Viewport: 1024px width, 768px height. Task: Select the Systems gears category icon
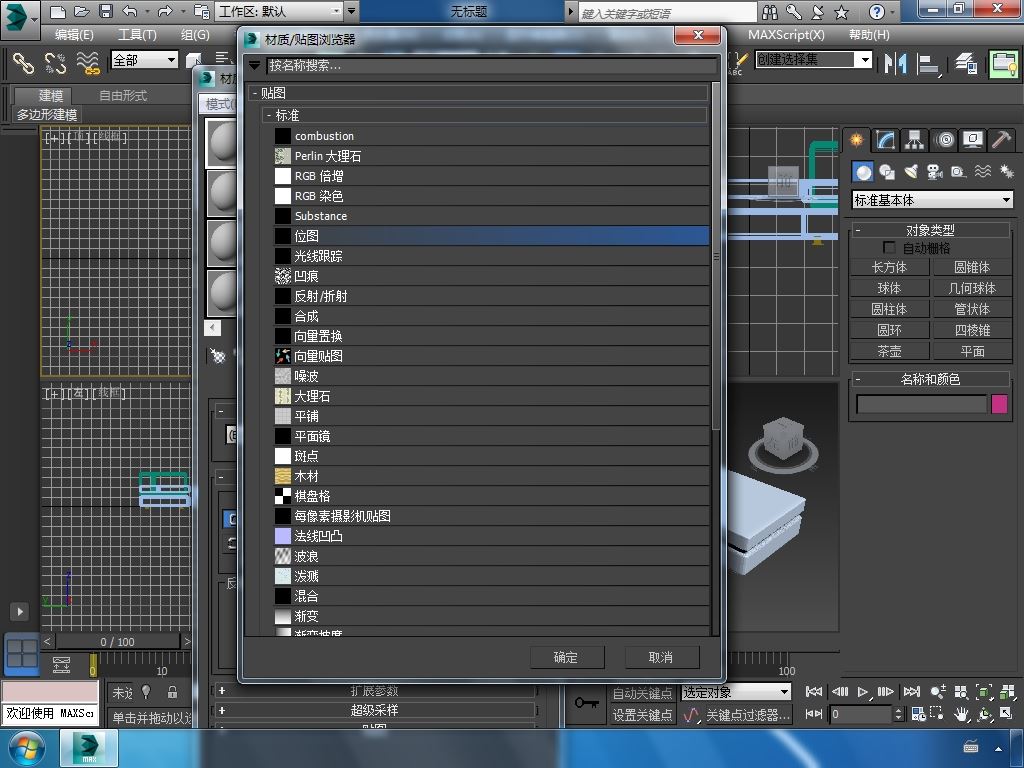coord(1006,172)
